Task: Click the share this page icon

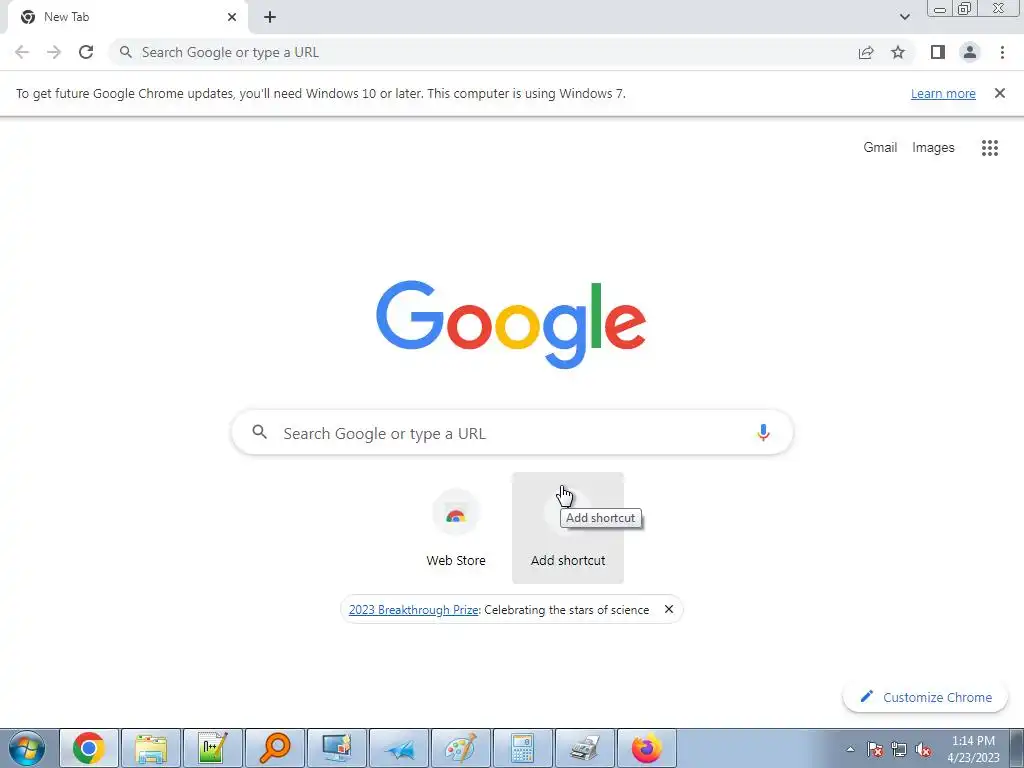Action: coord(866,52)
